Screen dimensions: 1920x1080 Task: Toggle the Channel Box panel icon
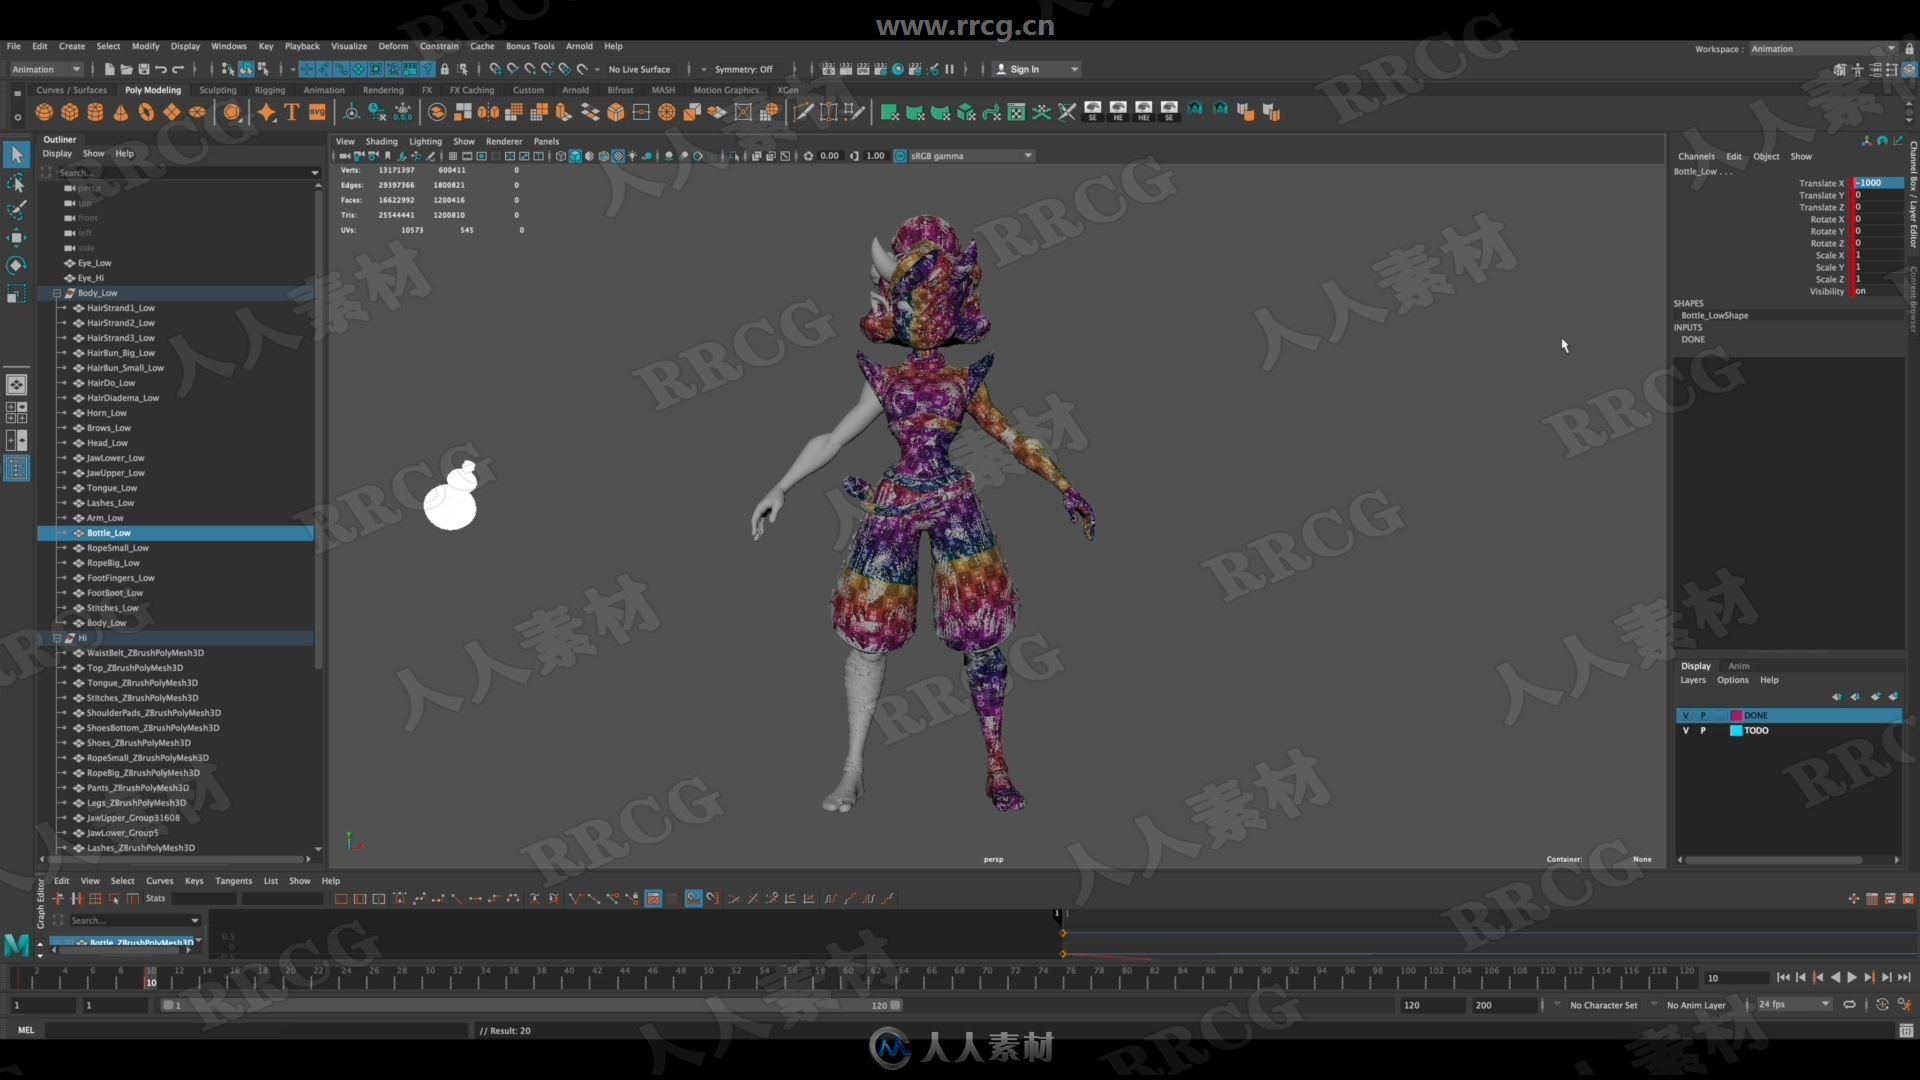point(1909,70)
